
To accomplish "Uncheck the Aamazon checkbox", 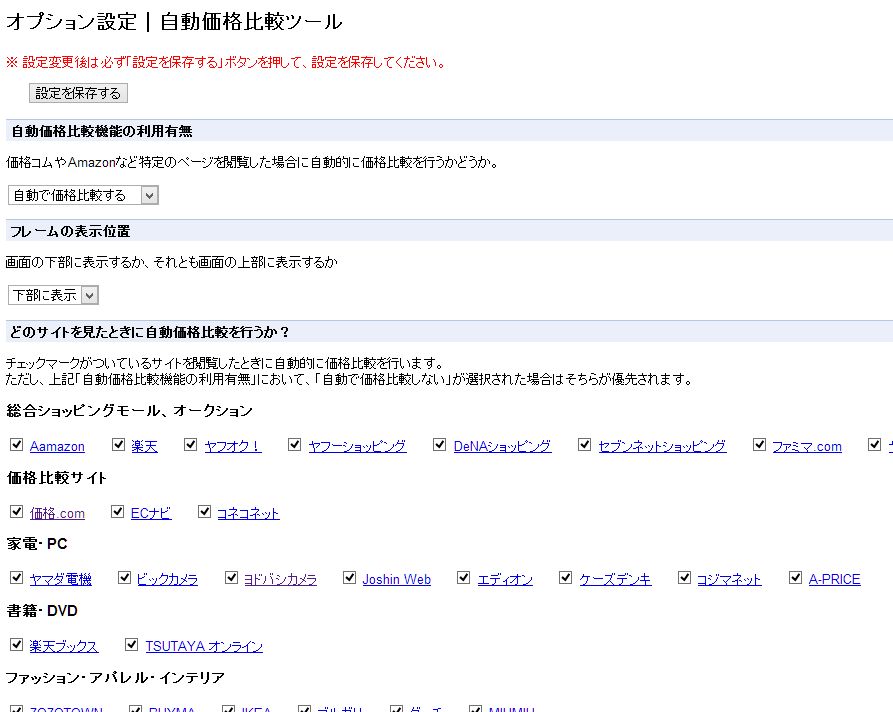I will 17,445.
